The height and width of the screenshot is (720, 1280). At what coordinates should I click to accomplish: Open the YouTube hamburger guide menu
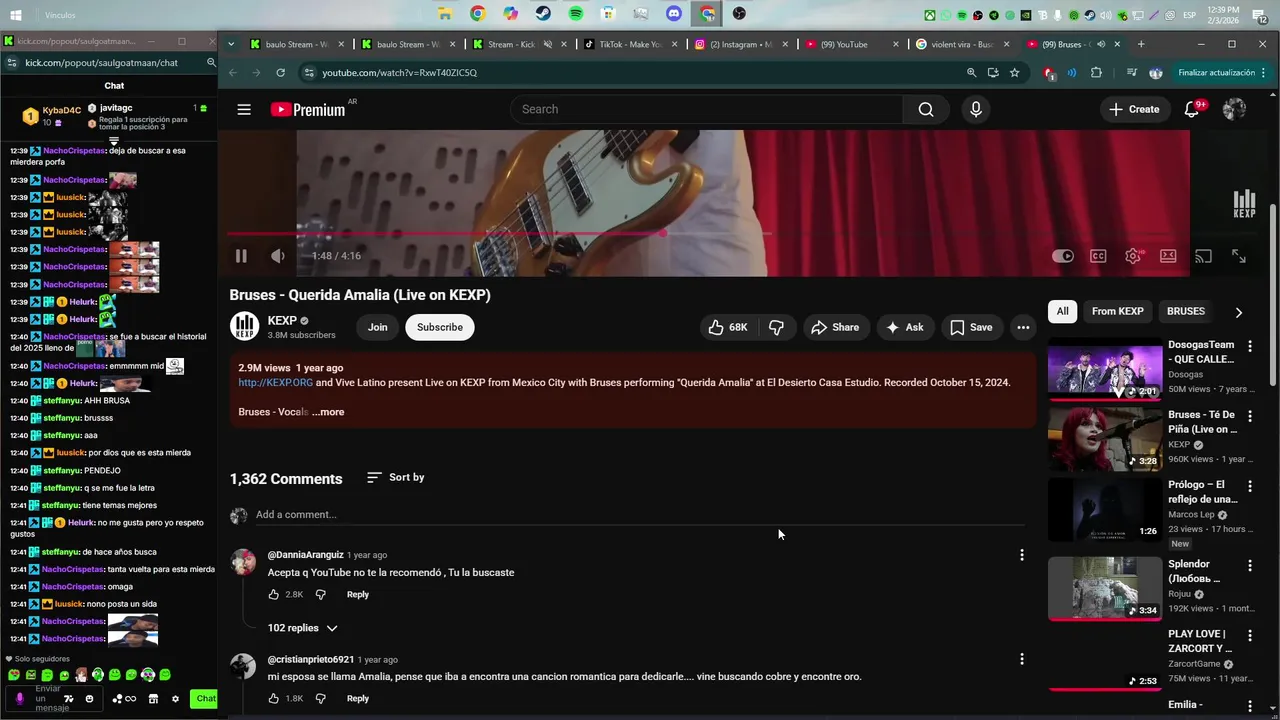pyautogui.click(x=244, y=109)
